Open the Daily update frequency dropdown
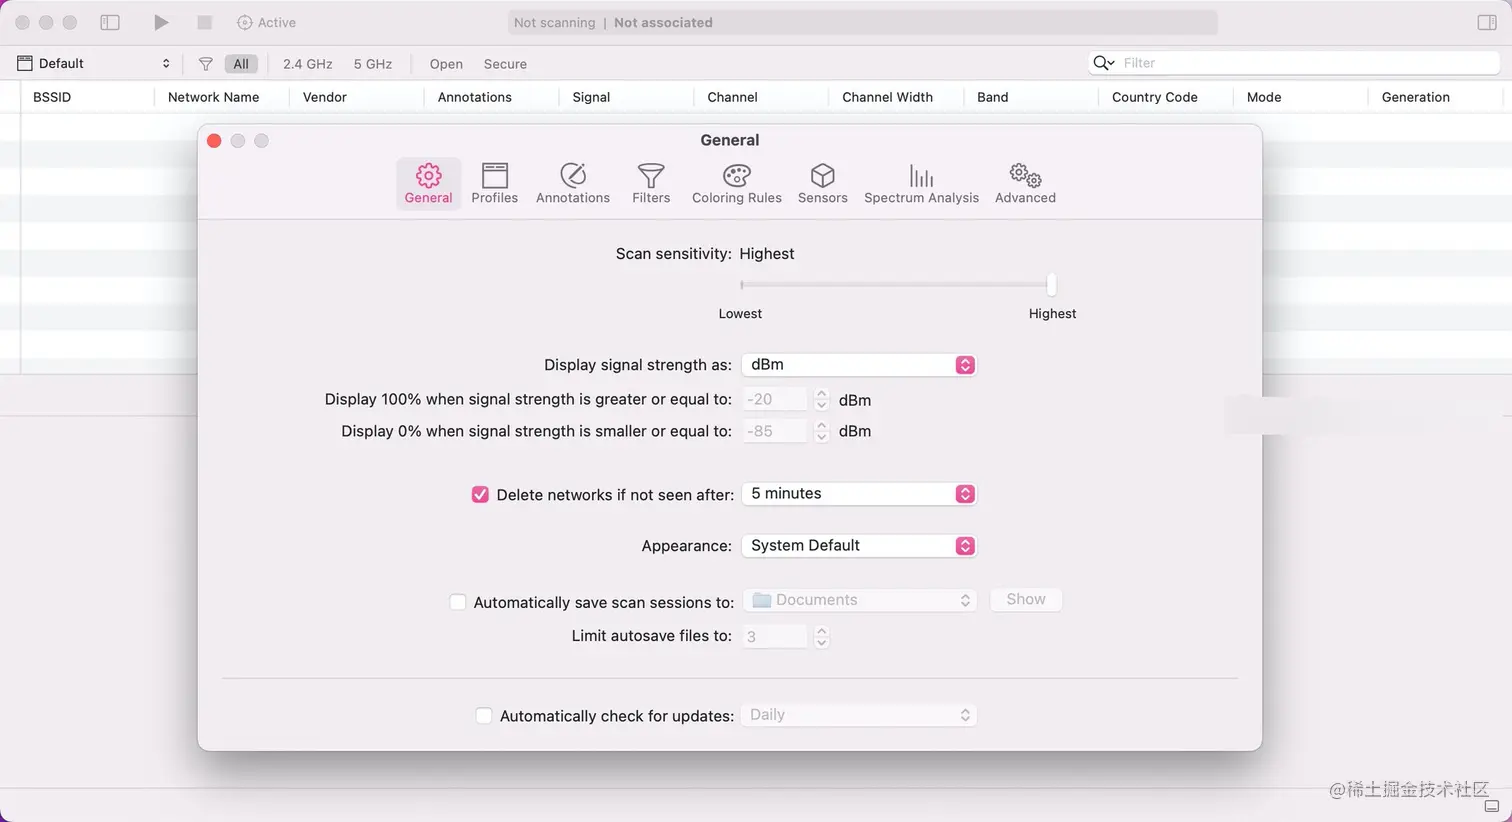This screenshot has width=1512, height=822. 859,715
